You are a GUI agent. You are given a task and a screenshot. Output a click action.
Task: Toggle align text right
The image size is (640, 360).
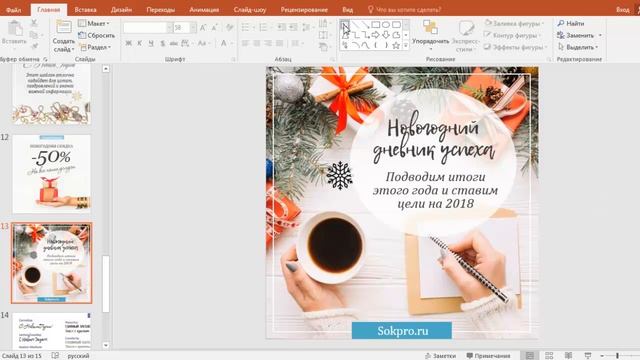268,43
